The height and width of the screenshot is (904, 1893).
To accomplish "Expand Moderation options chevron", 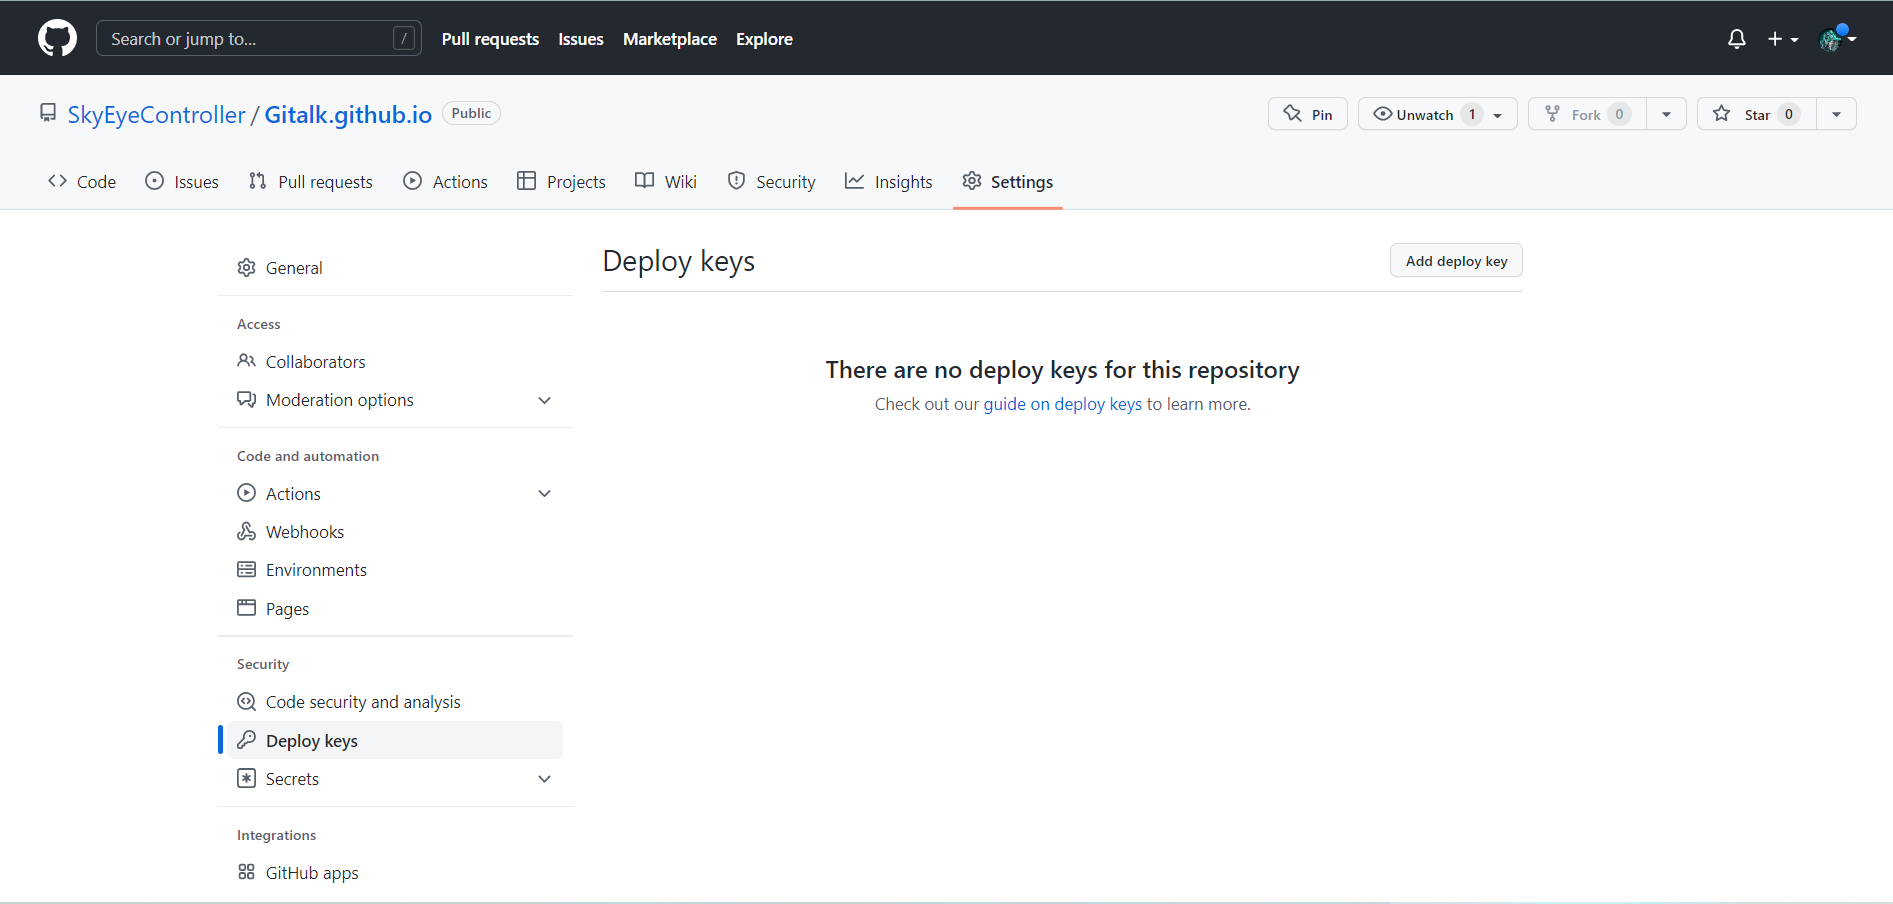I will 544,400.
